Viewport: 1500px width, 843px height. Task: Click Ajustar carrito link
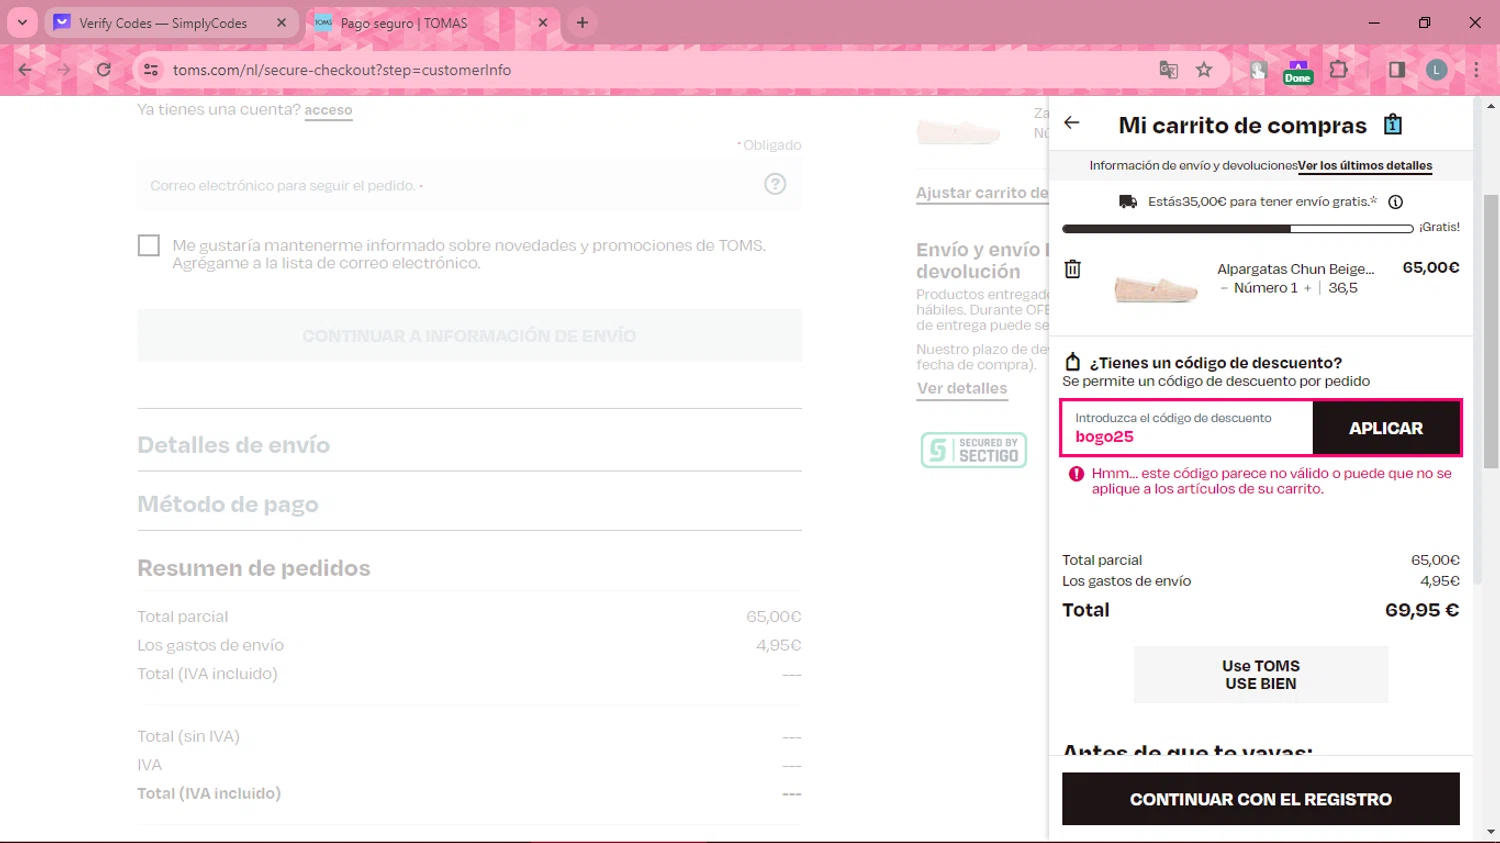(x=982, y=193)
